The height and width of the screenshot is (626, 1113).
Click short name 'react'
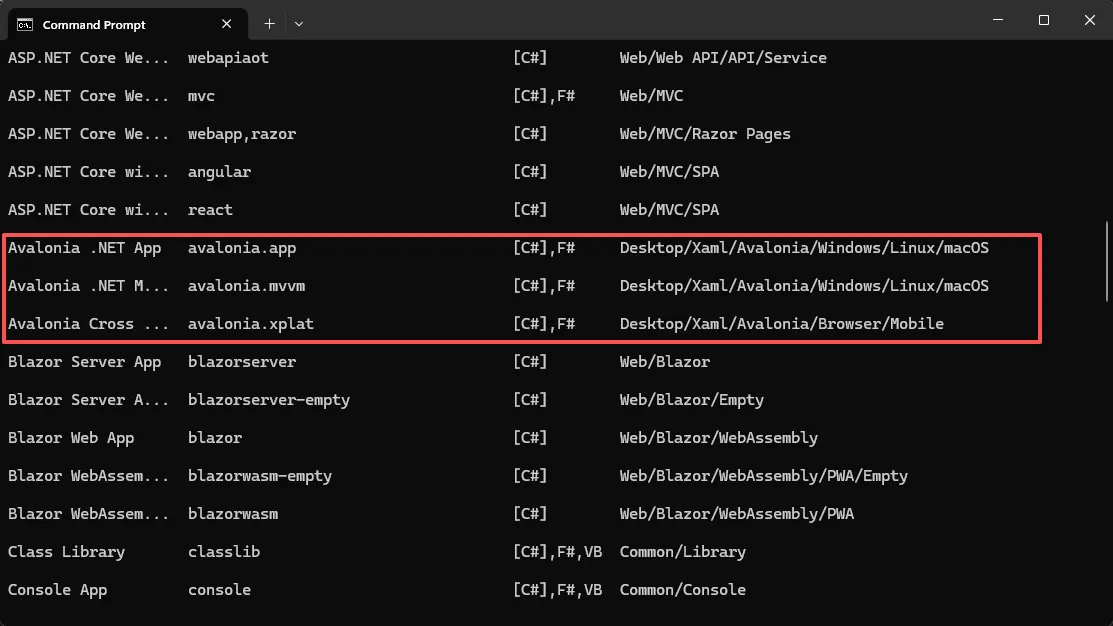pos(210,210)
